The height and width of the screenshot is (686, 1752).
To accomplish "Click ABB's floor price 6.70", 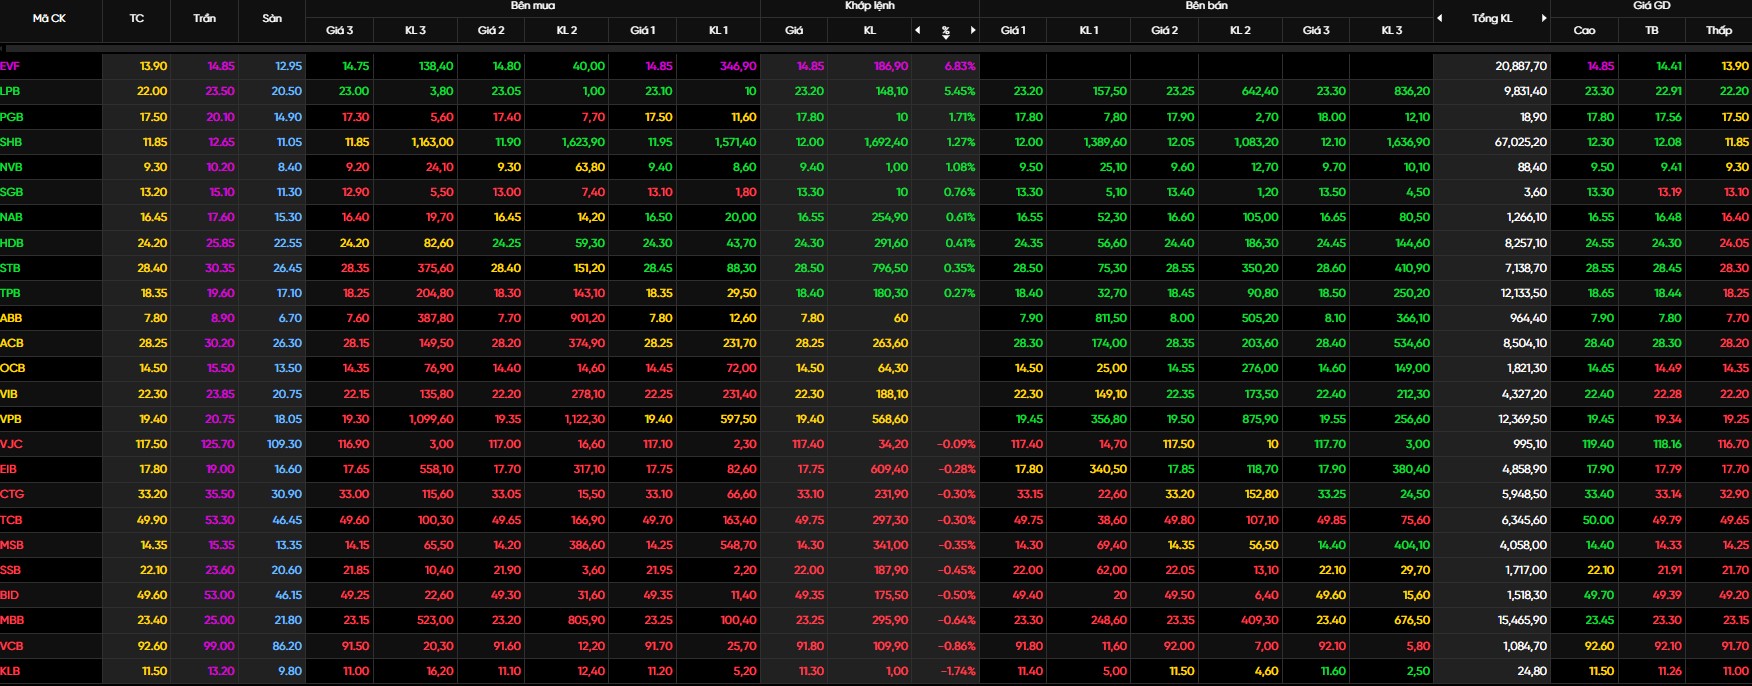I will coord(290,318).
